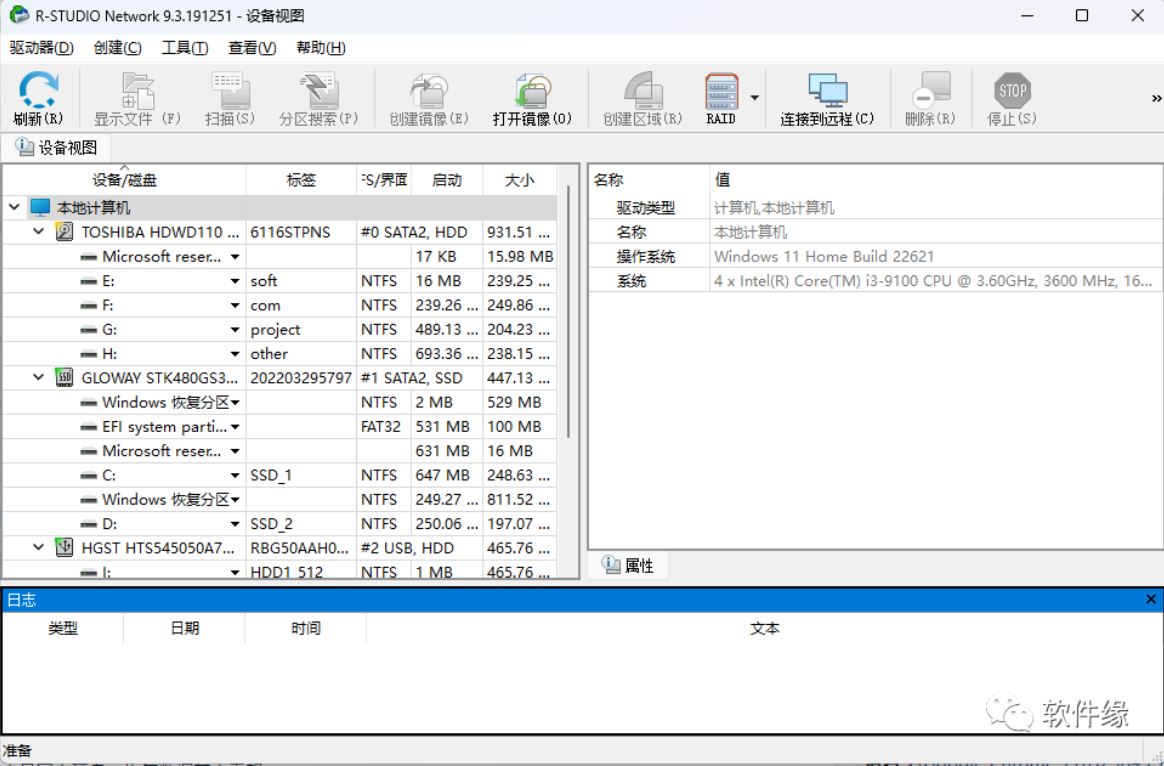Sort by Label (标签) column header
Image resolution: width=1164 pixels, height=766 pixels.
(x=301, y=180)
